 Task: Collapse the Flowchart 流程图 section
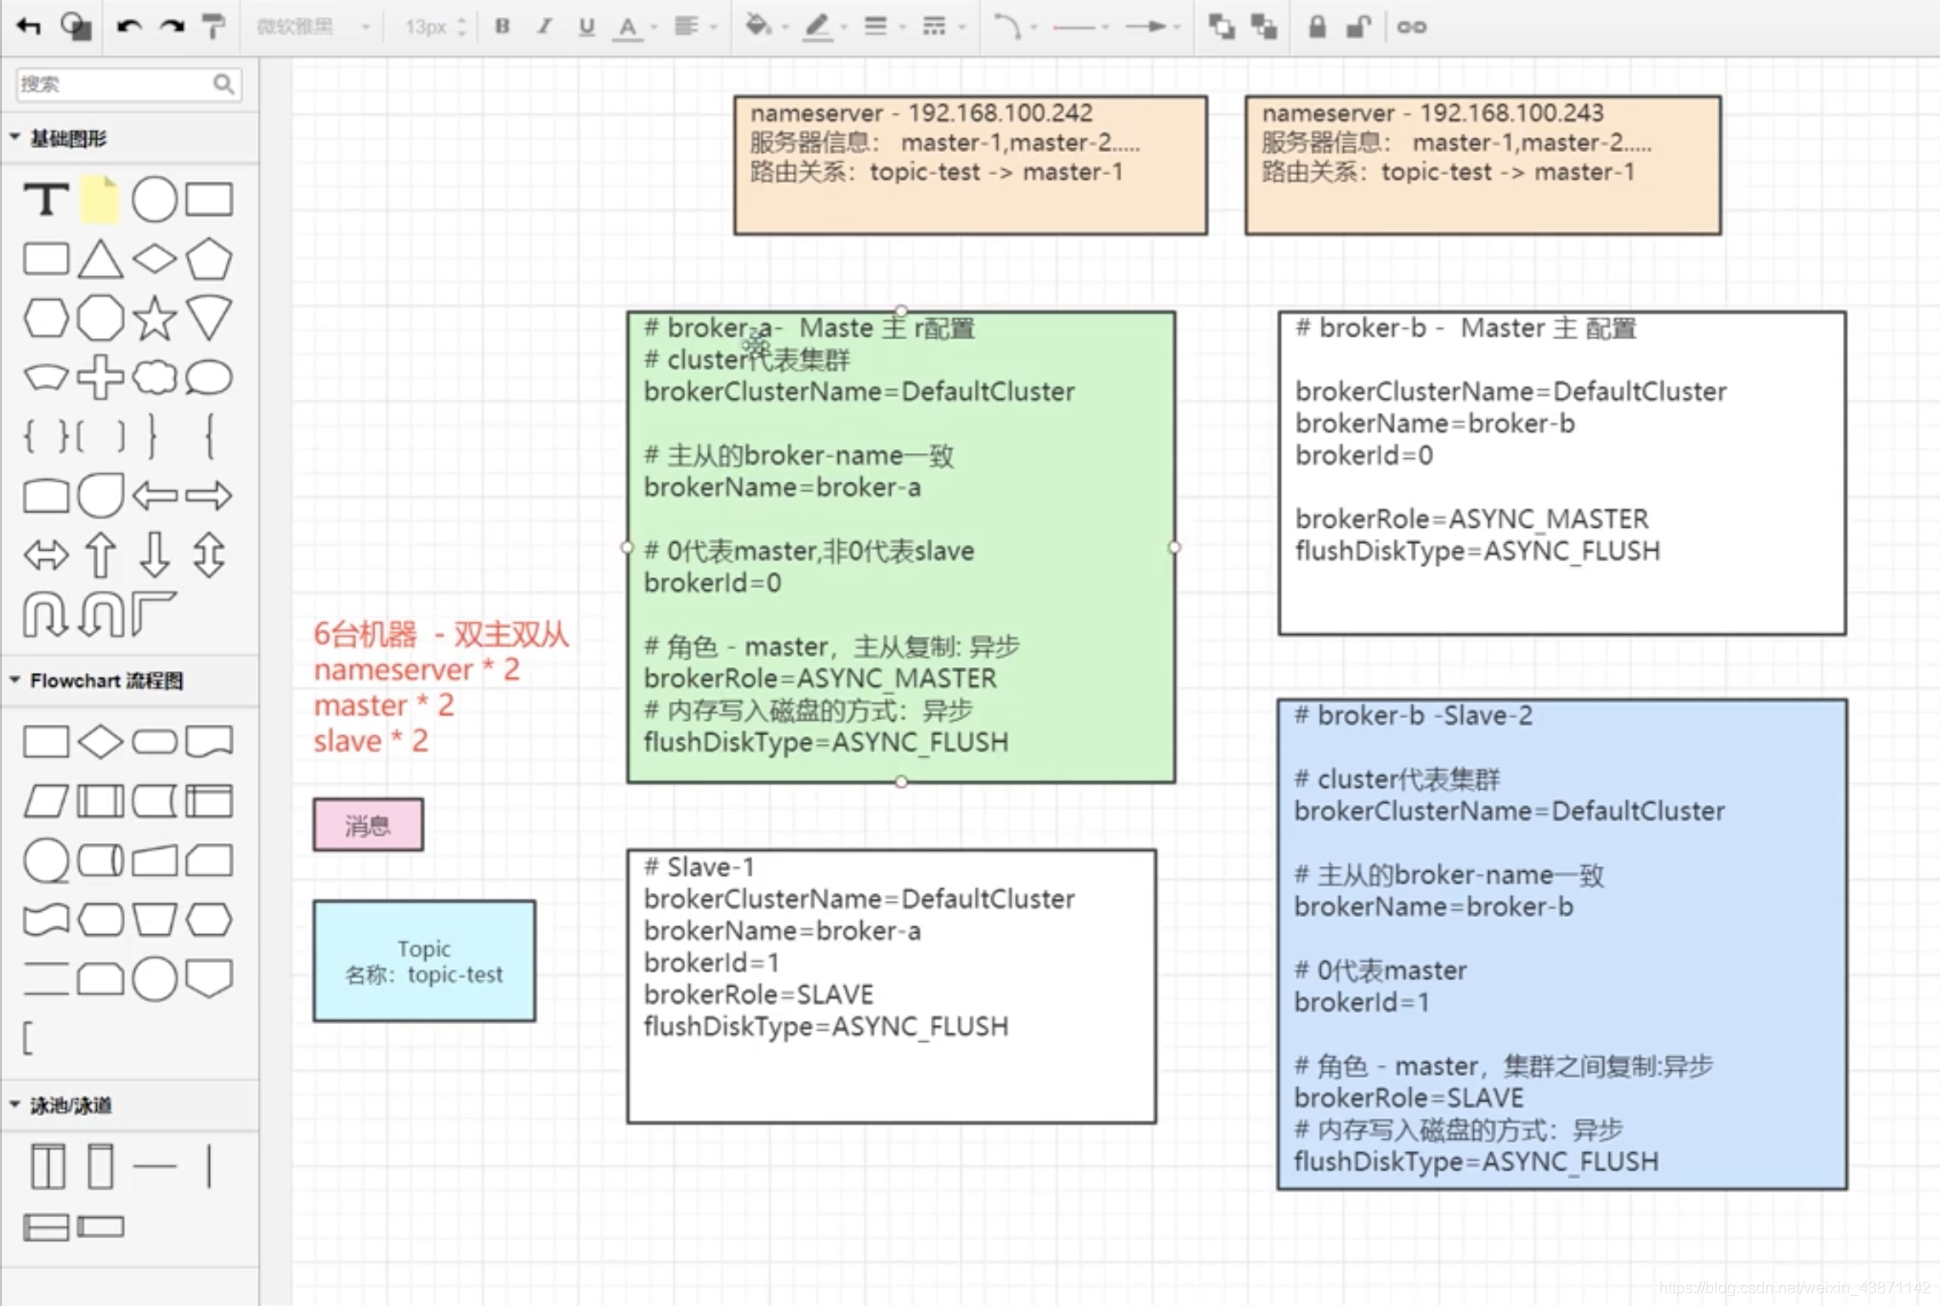click(x=15, y=680)
